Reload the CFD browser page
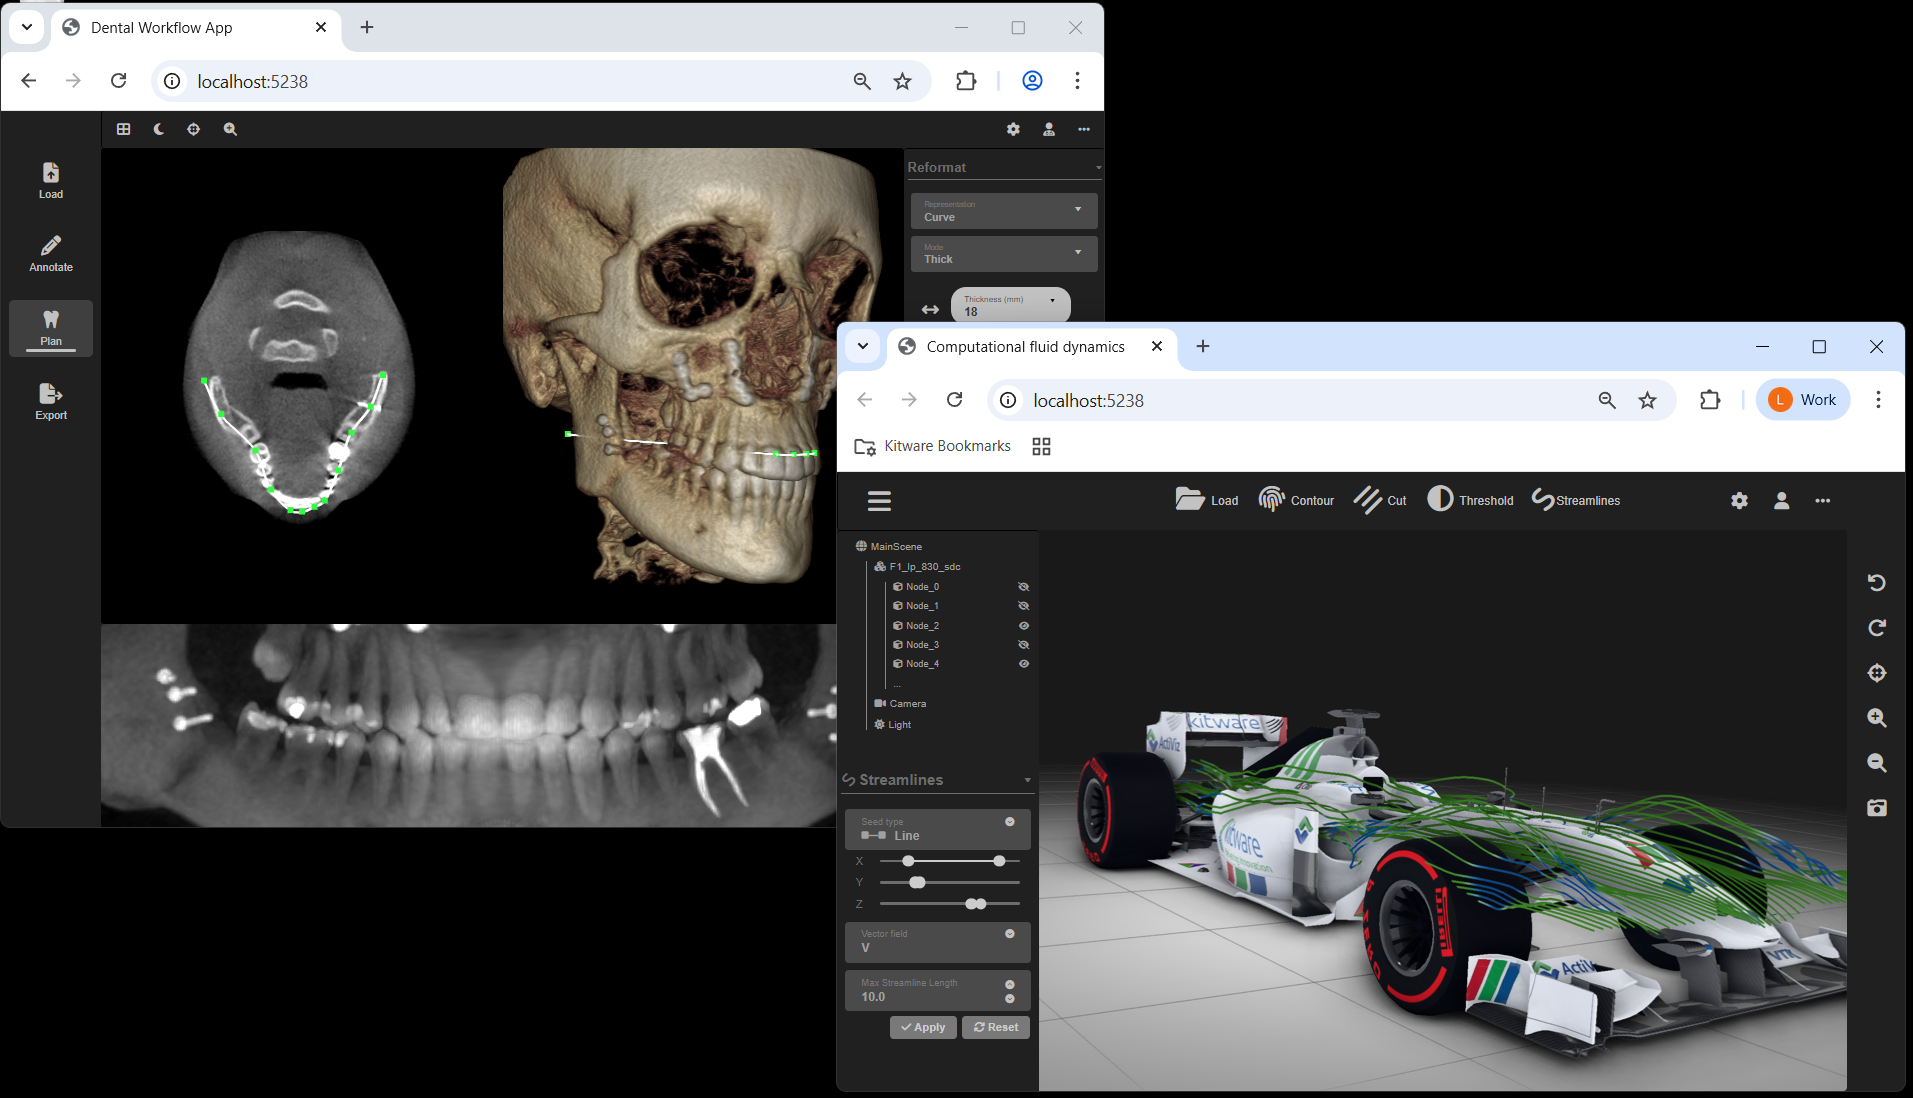Viewport: 1913px width, 1098px height. 955,400
